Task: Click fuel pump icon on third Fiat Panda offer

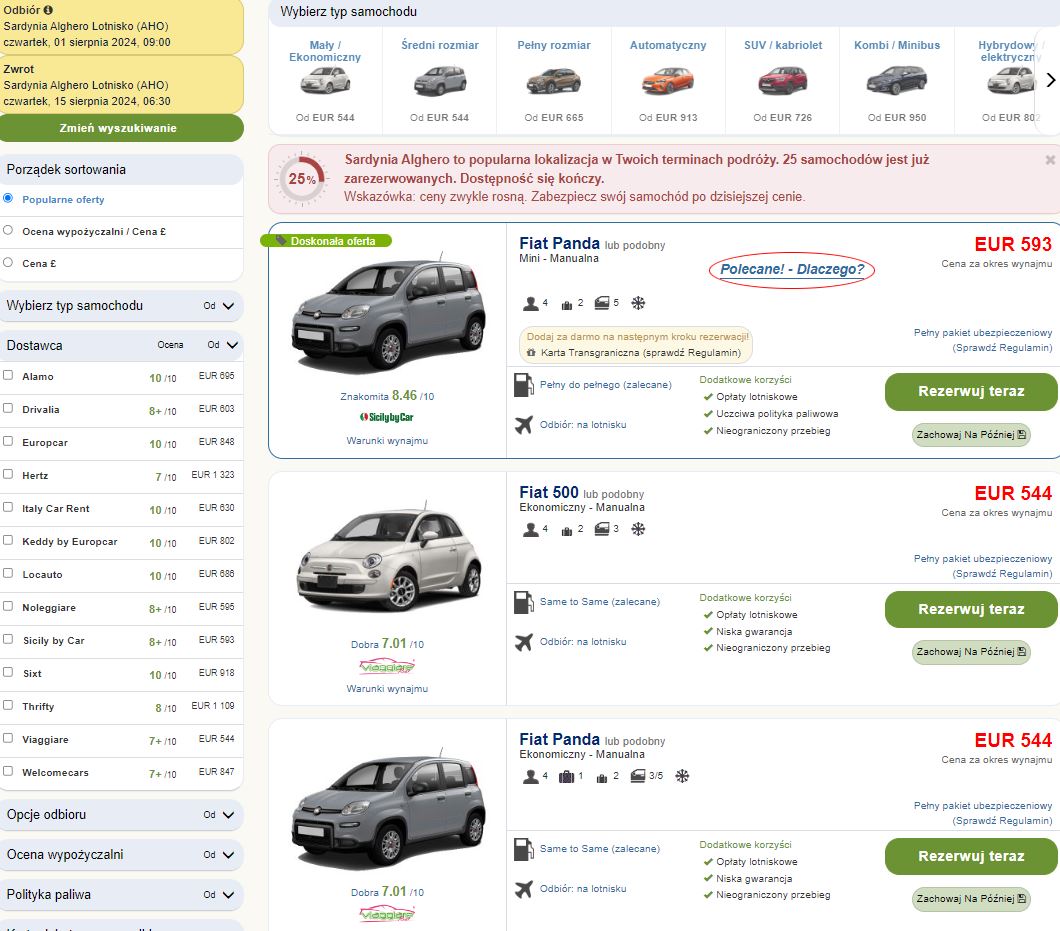Action: (523, 849)
